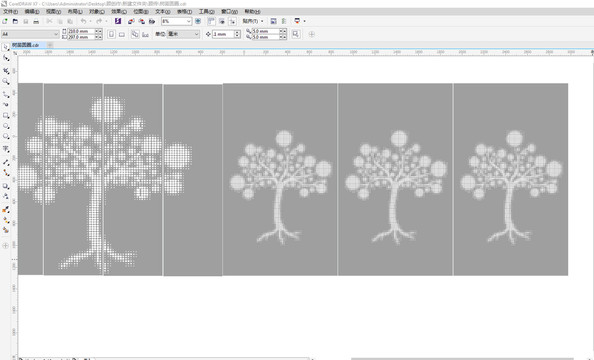Open the zoom level dropdown
Image resolution: width=594 pixels, height=360 pixels.
tap(177, 21)
